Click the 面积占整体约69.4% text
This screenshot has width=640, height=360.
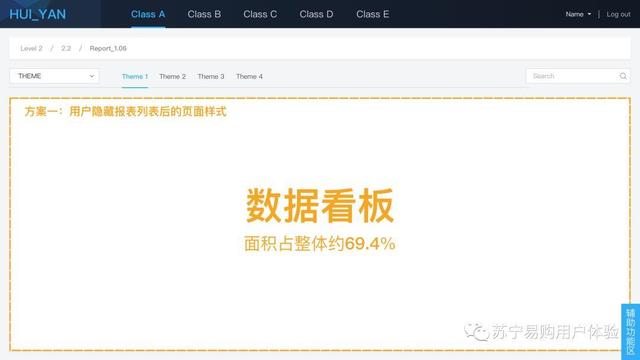click(320, 244)
